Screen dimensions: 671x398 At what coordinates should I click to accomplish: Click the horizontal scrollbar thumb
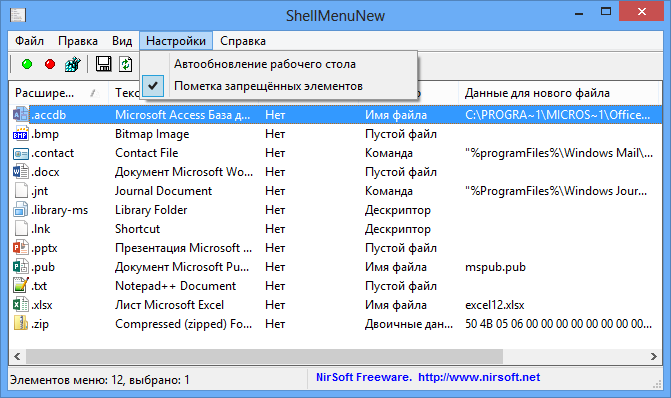click(x=264, y=356)
